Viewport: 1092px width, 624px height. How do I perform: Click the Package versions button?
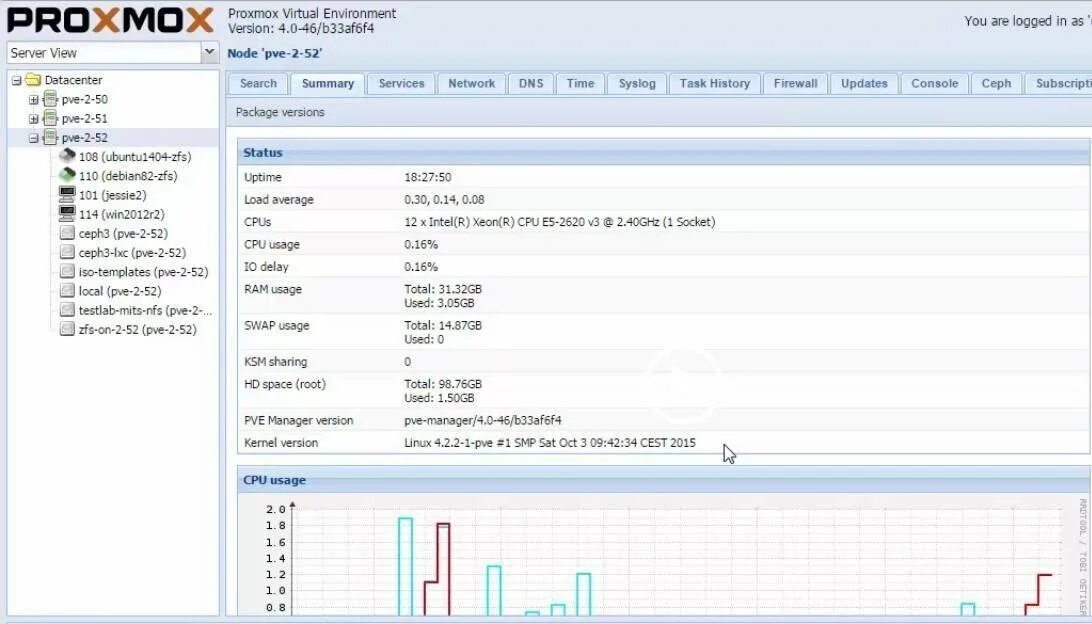pyautogui.click(x=280, y=112)
